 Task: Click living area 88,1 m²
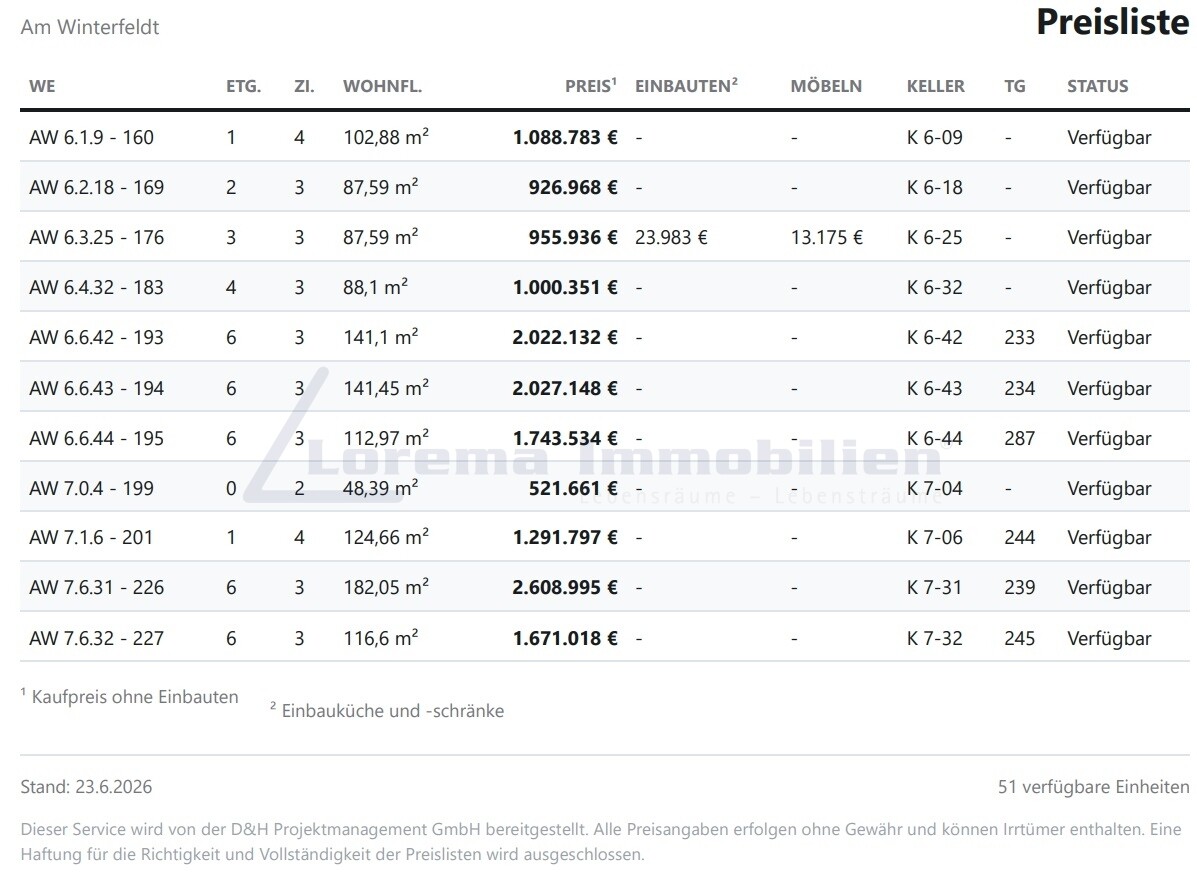click(x=376, y=288)
